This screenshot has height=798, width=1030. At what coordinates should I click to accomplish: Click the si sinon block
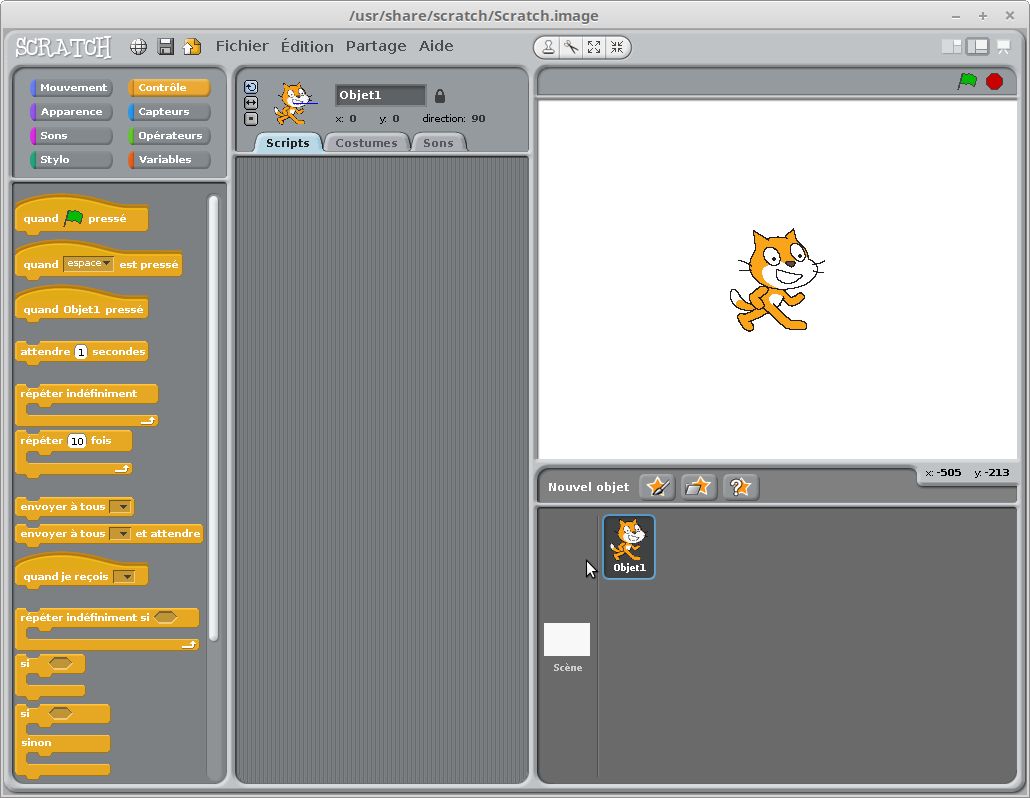pyautogui.click(x=62, y=740)
